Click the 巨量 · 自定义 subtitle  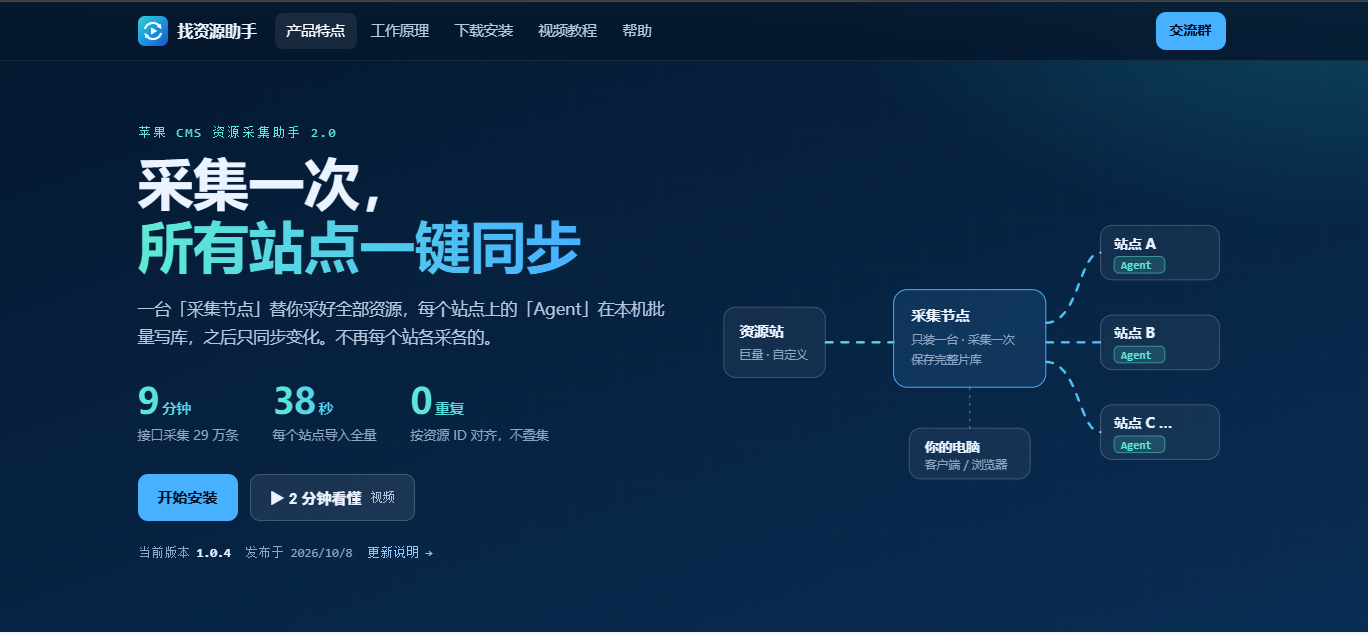[773, 355]
